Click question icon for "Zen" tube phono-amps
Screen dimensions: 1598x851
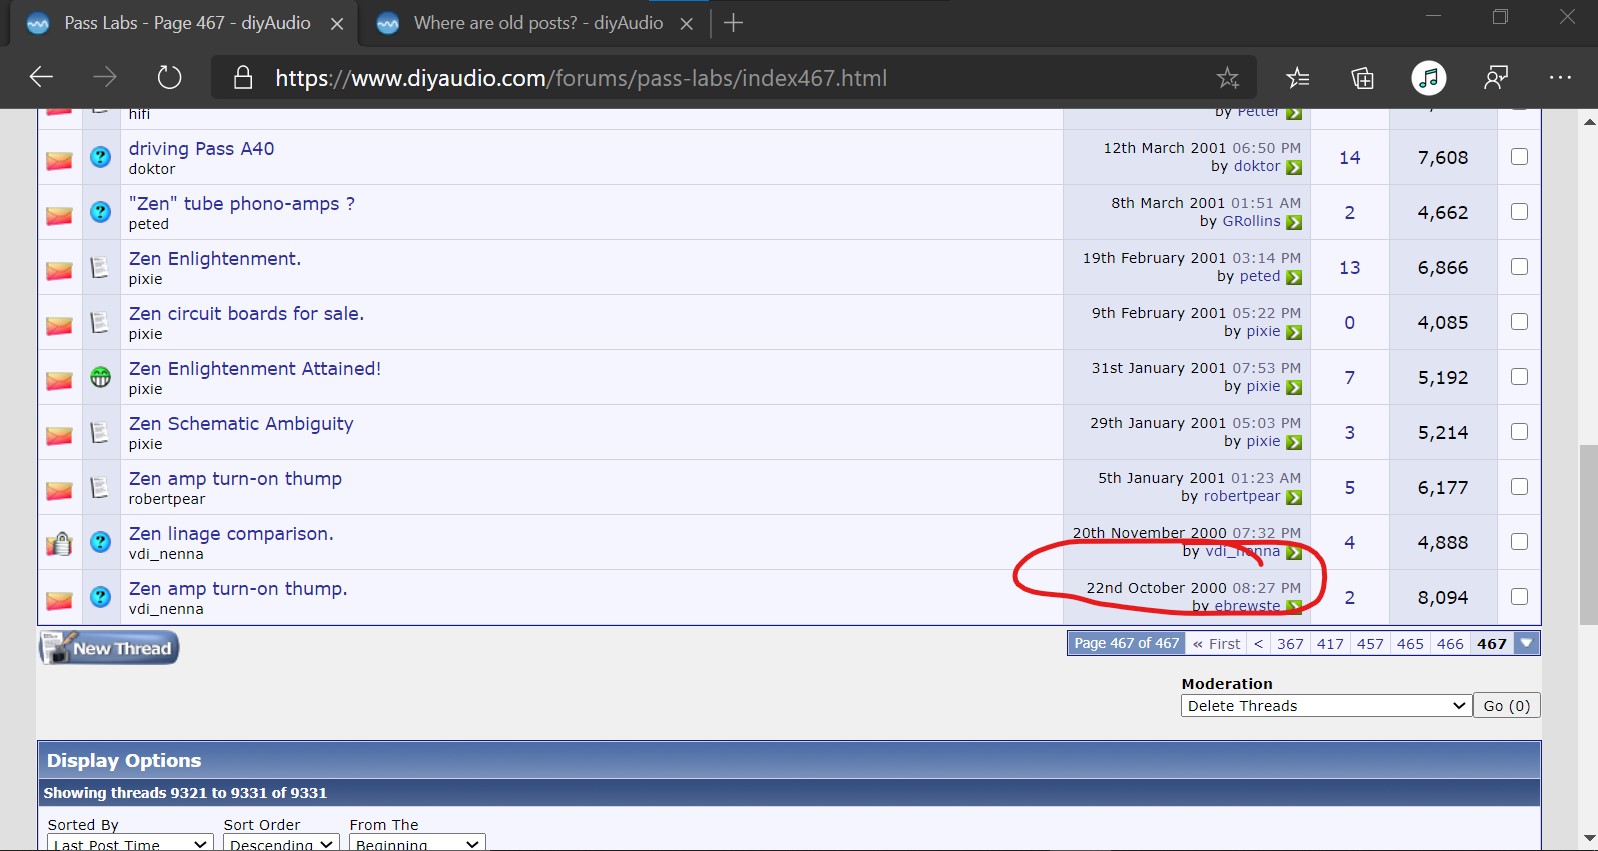100,212
